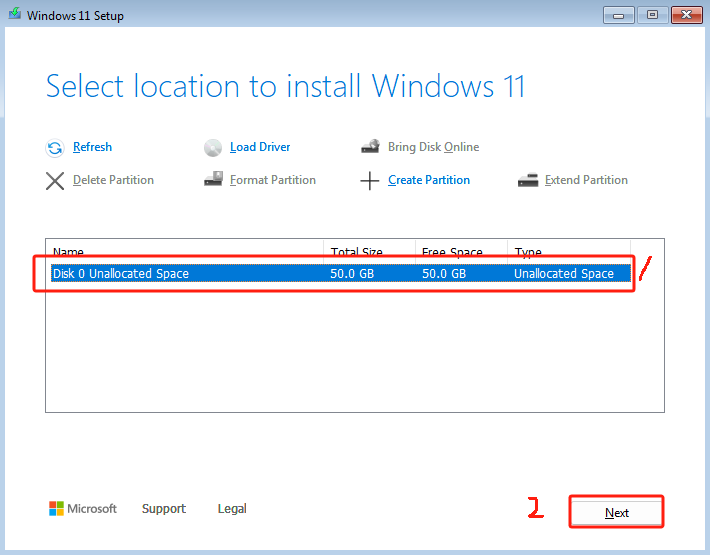The width and height of the screenshot is (710, 555).
Task: Click the Delete Partition X icon
Action: tap(55, 181)
